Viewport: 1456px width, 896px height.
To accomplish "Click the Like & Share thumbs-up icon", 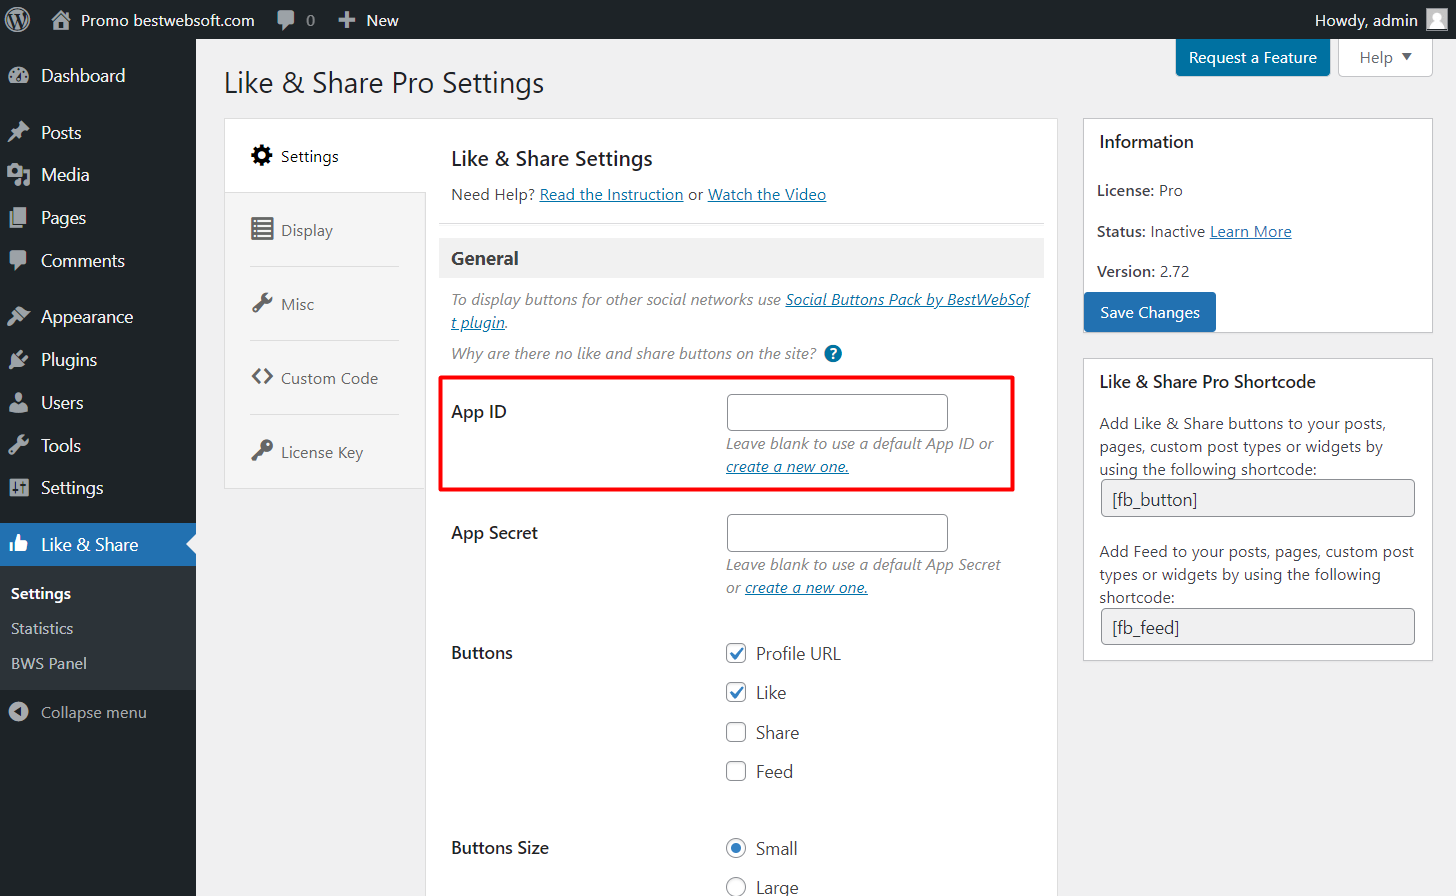I will pos(19,544).
